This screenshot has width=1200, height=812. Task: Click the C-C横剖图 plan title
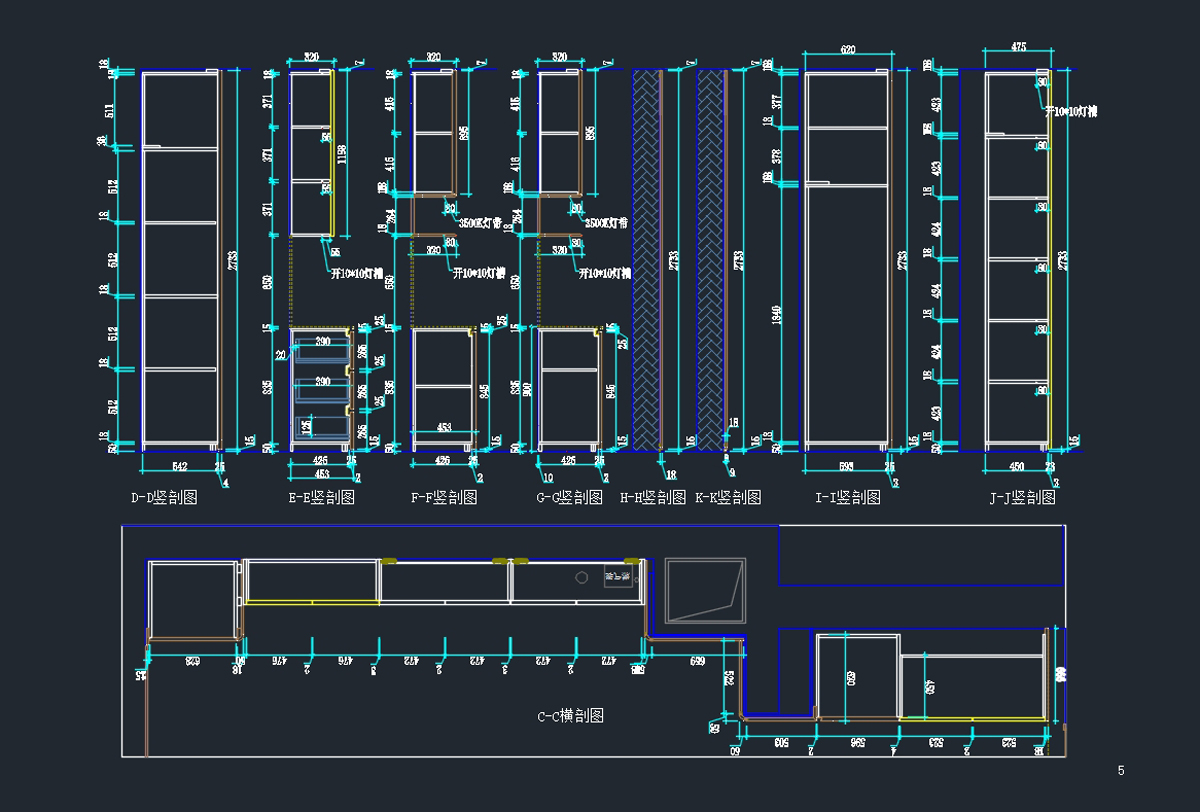coord(570,716)
